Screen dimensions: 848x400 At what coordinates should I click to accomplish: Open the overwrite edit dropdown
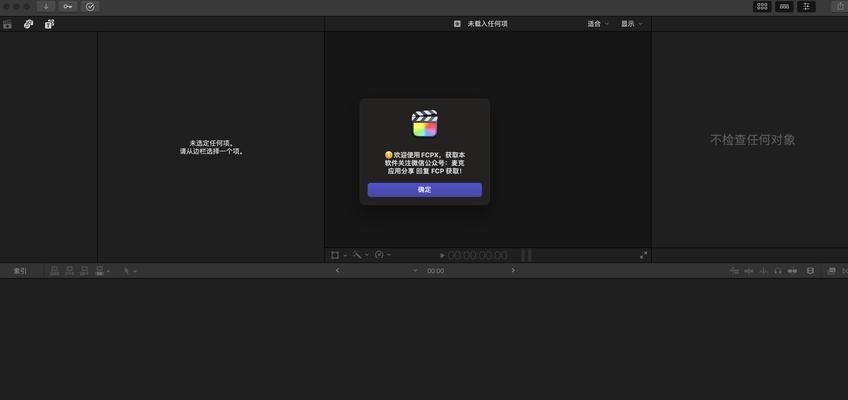(102, 271)
